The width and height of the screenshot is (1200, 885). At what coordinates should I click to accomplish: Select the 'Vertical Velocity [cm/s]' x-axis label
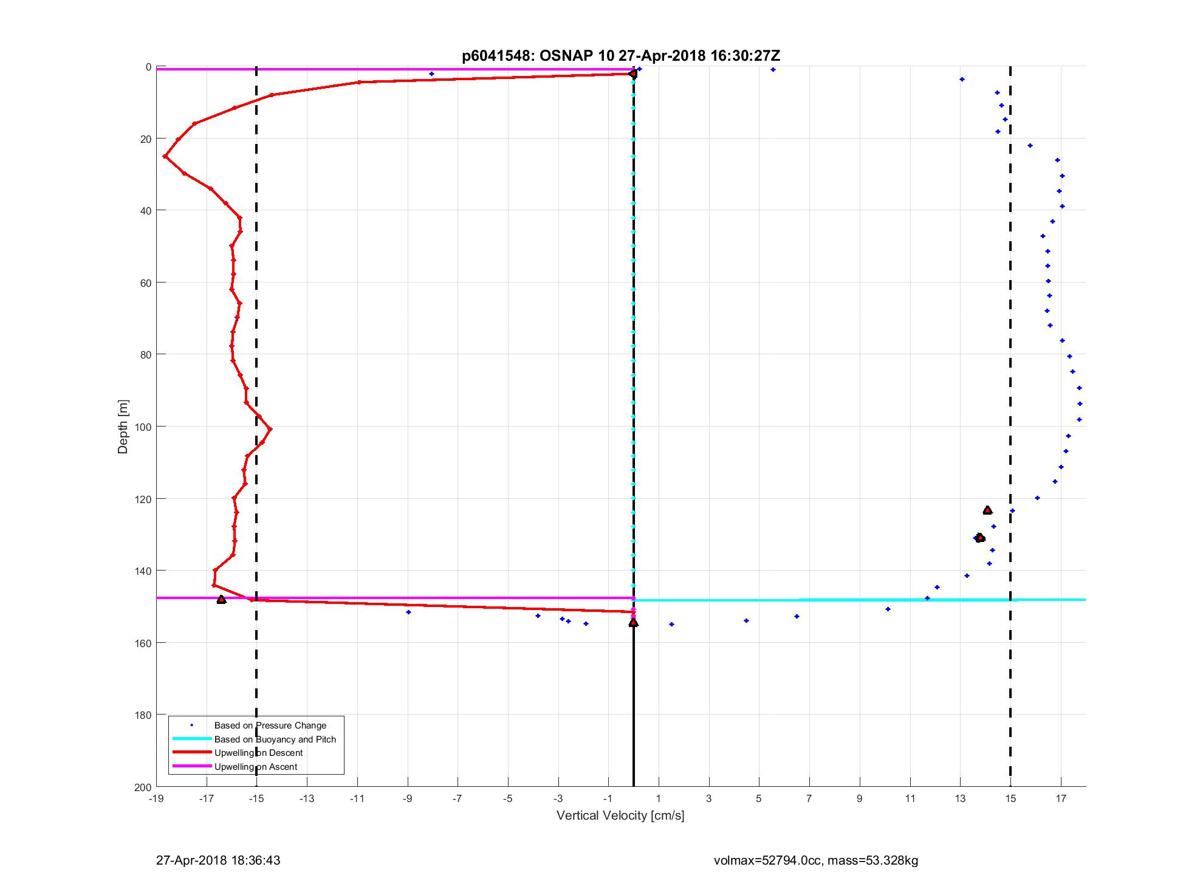620,816
